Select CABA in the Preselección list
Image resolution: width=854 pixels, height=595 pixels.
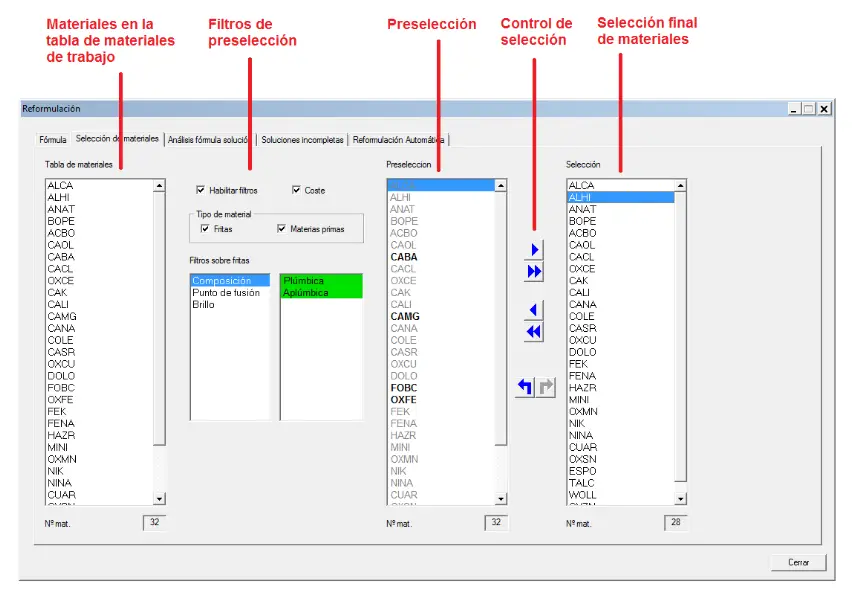pyautogui.click(x=404, y=257)
